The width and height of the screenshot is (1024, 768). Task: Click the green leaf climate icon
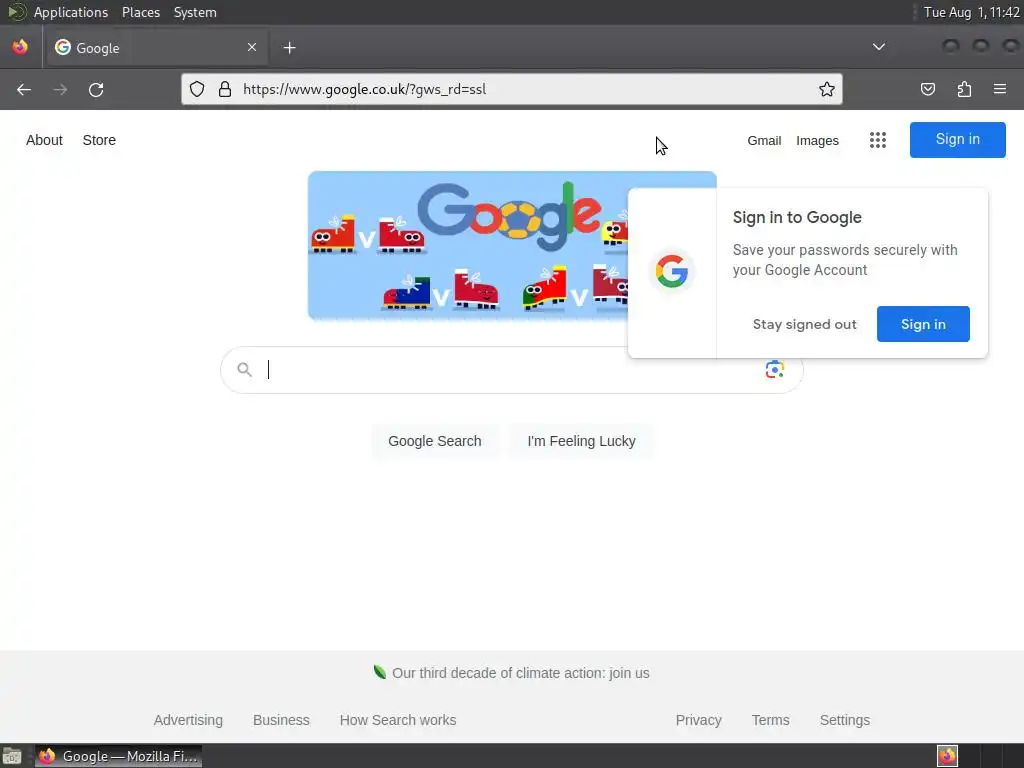[x=379, y=672]
